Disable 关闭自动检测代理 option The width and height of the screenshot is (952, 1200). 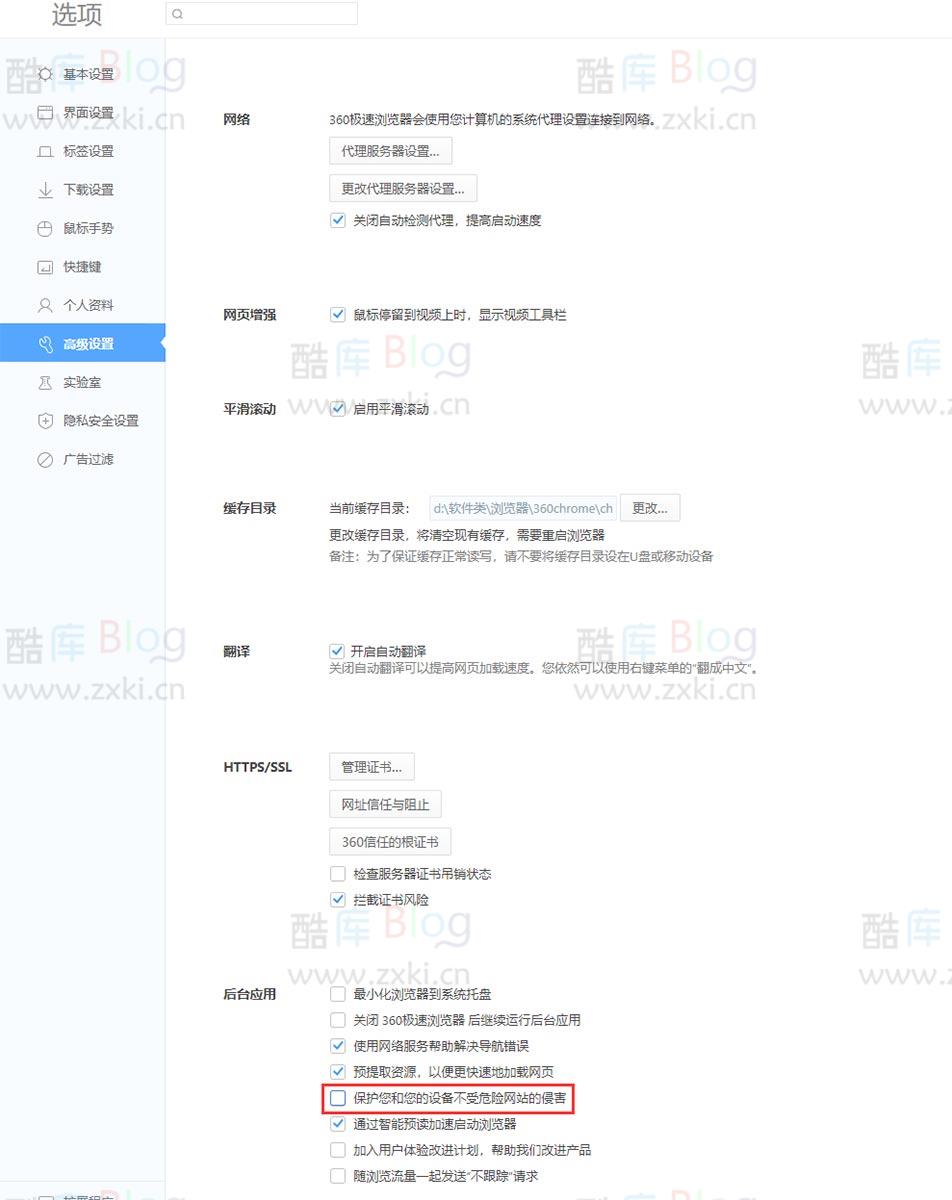[x=338, y=220]
